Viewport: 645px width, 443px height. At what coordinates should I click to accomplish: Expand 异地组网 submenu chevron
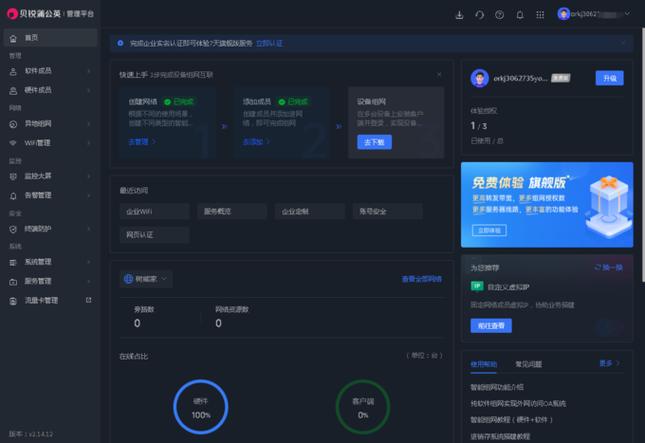89,124
